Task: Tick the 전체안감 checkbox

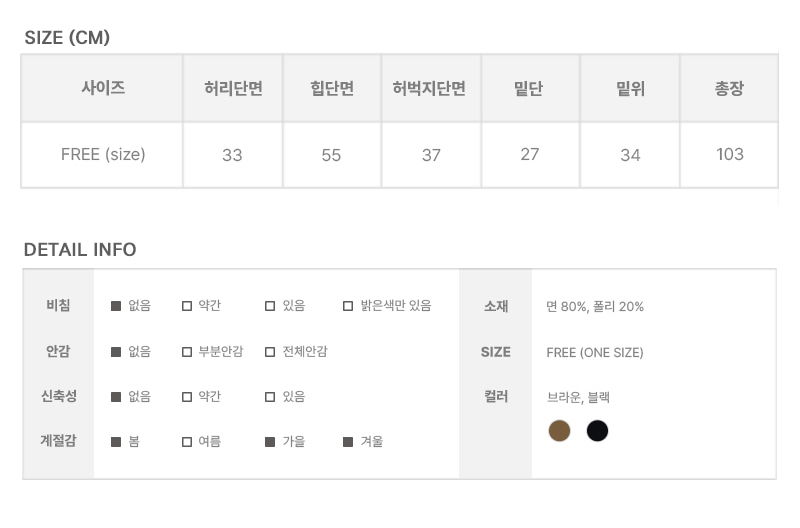Action: [x=270, y=352]
